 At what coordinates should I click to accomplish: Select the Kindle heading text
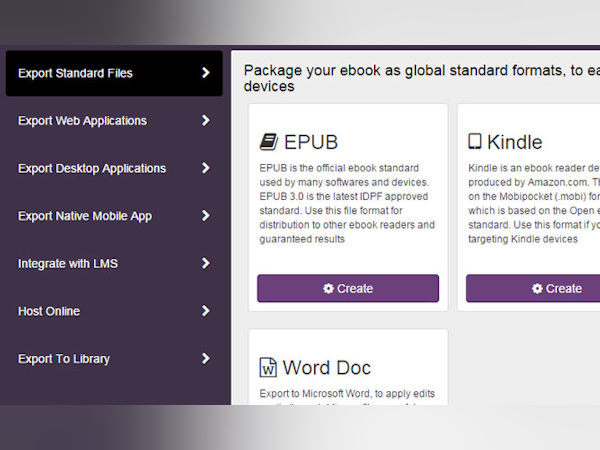click(515, 142)
